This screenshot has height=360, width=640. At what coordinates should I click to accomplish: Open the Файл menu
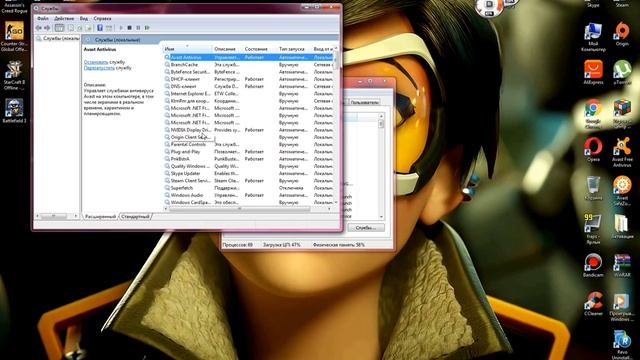tap(43, 18)
